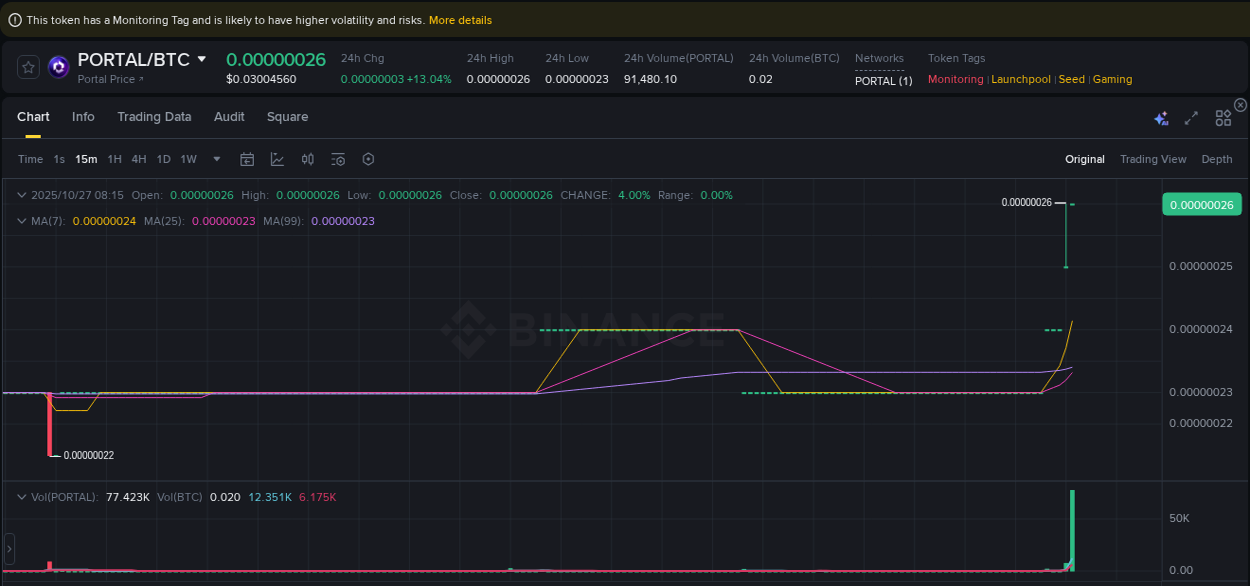Switch to the Trading Data tab
This screenshot has height=586, width=1250.
tap(154, 117)
